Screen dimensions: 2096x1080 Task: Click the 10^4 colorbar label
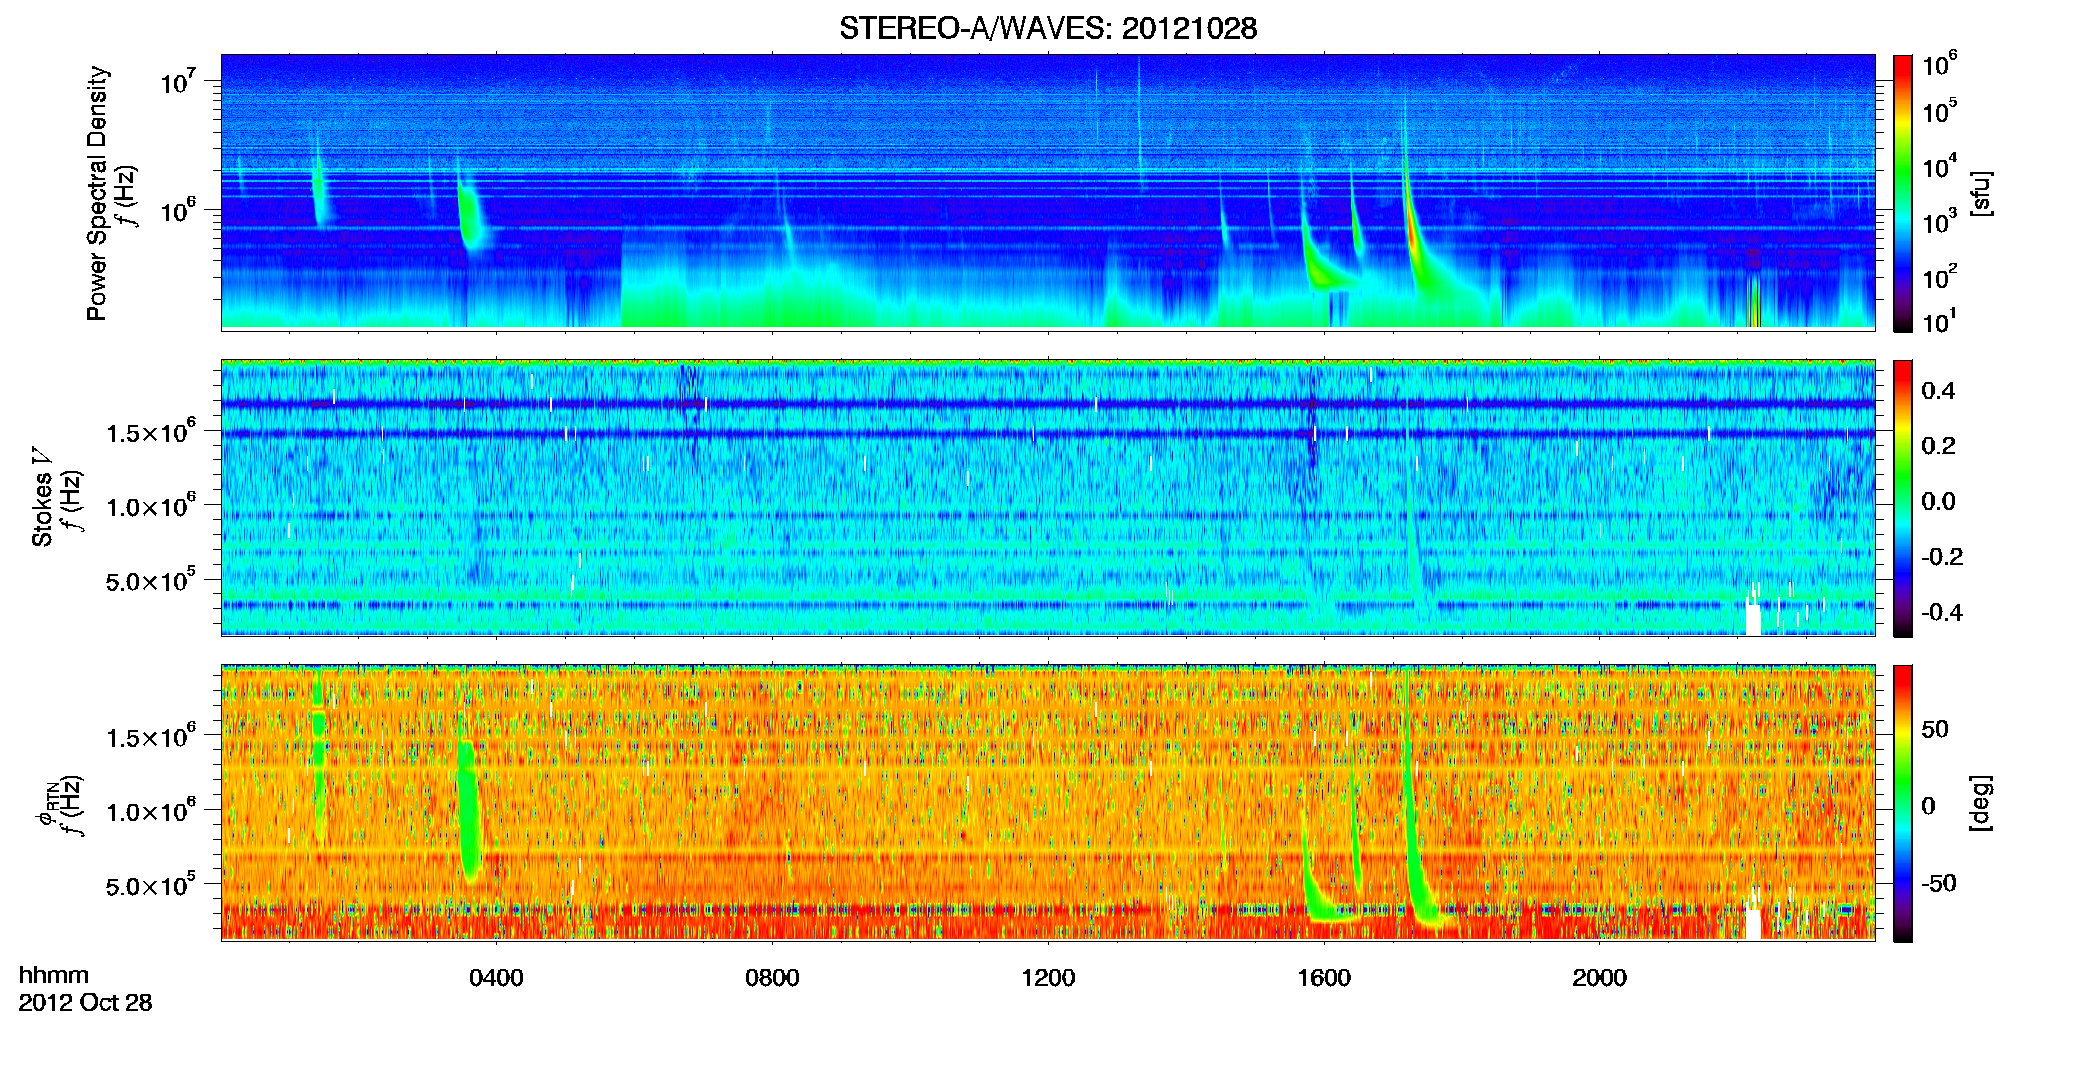(x=1940, y=166)
